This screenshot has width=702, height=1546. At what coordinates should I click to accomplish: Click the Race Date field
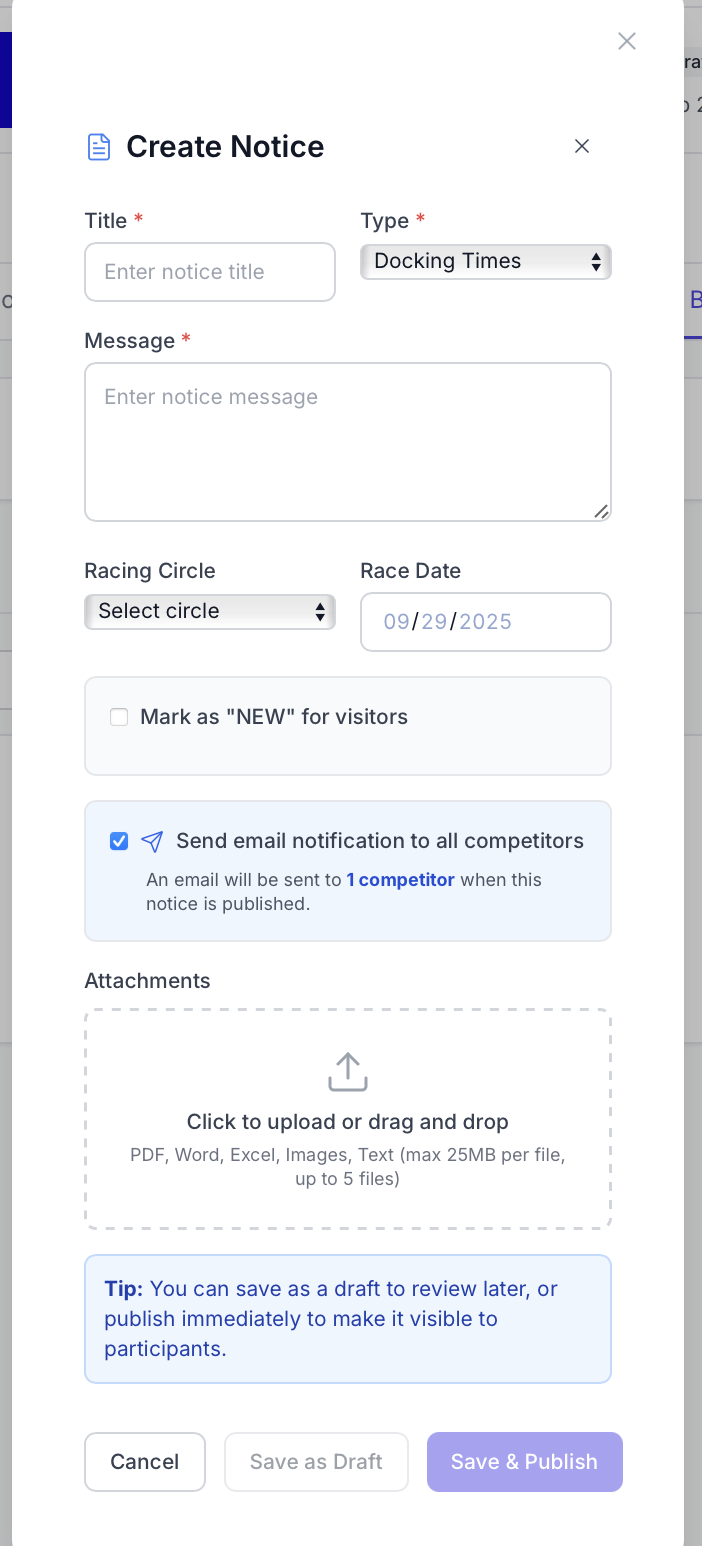[486, 622]
